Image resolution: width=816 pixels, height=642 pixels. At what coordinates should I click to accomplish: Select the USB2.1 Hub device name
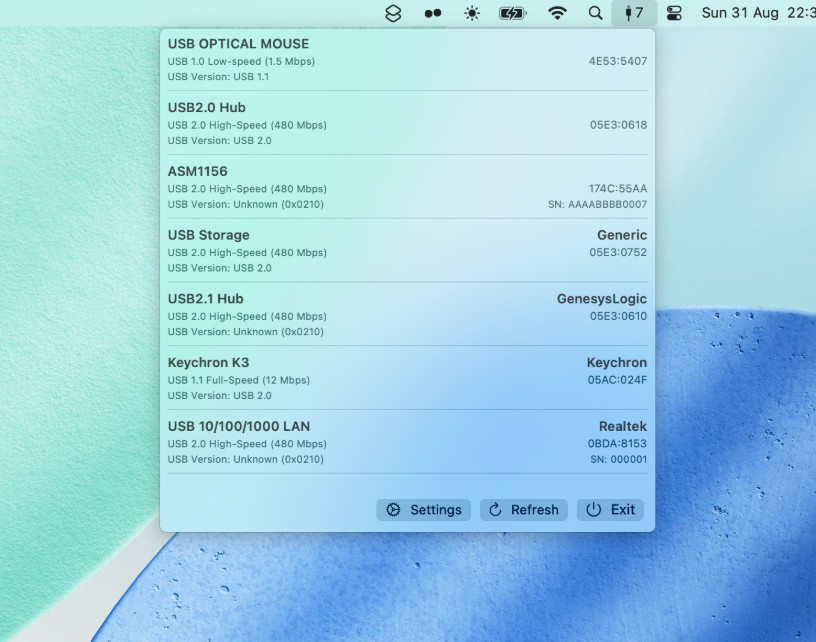tap(206, 299)
